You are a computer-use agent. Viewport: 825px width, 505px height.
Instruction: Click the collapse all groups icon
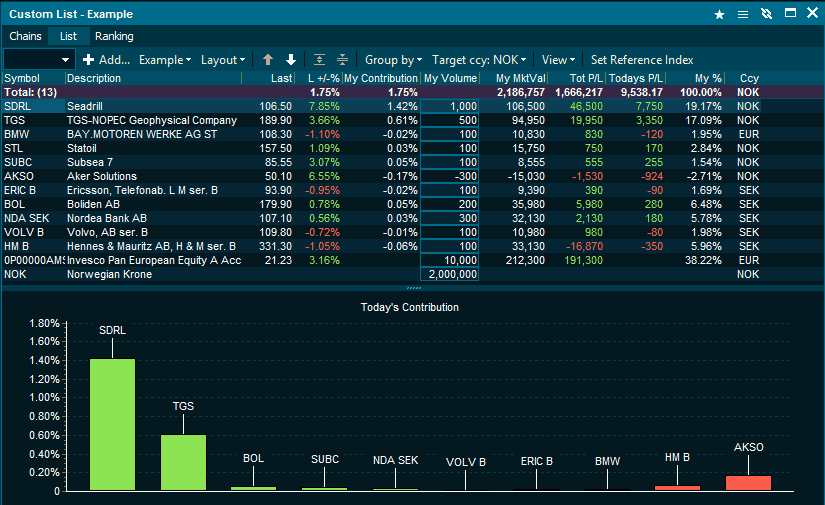point(342,59)
